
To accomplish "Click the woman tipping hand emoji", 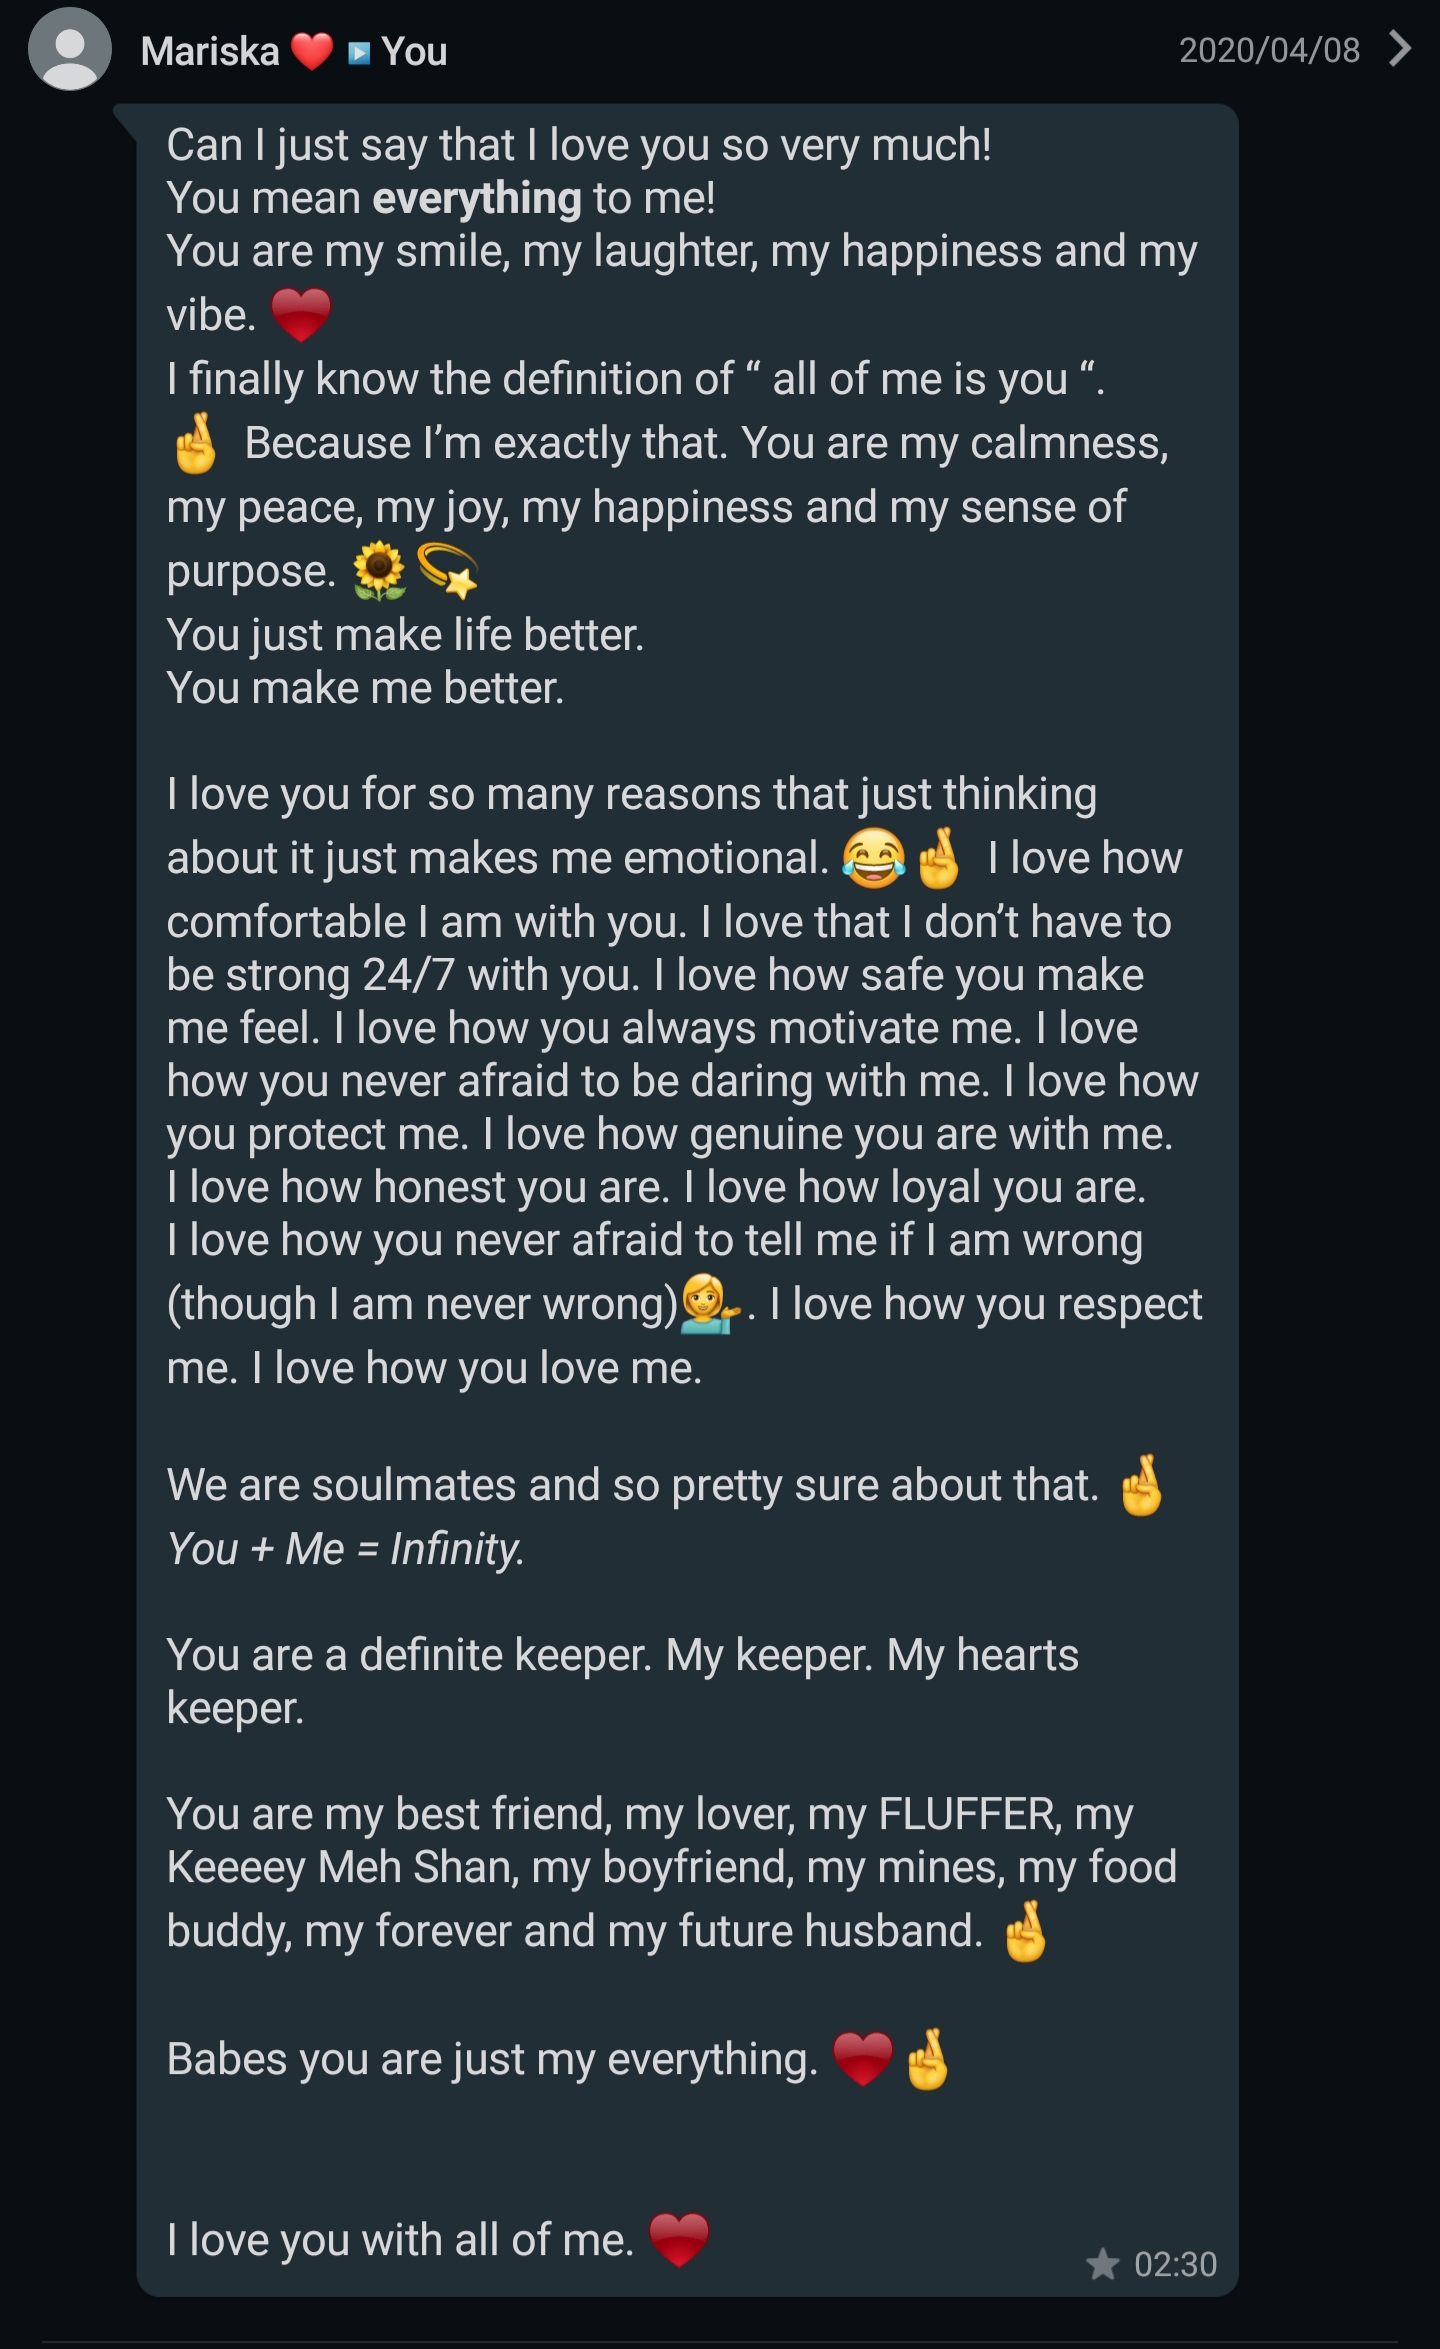I will pyautogui.click(x=709, y=1304).
